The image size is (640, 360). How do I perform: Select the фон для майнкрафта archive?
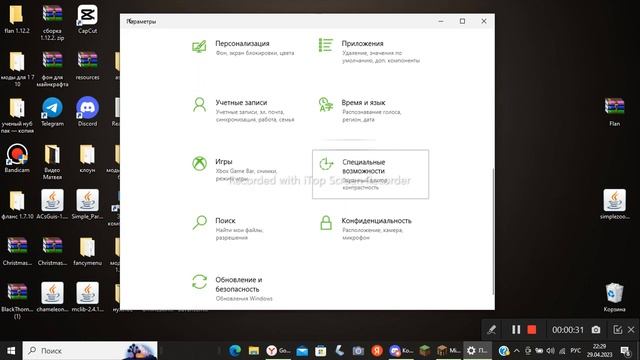[x=52, y=69]
